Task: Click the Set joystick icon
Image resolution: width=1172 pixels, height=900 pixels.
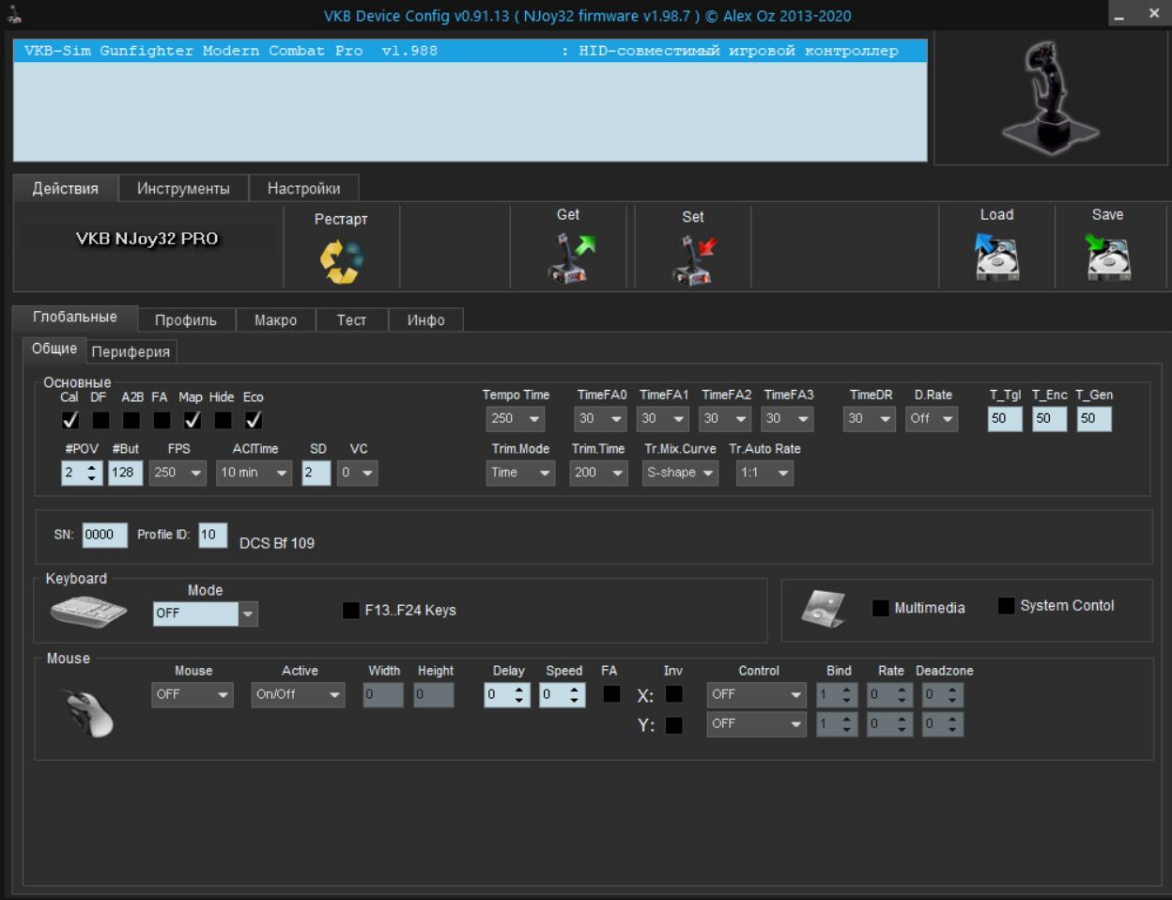Action: (x=694, y=260)
